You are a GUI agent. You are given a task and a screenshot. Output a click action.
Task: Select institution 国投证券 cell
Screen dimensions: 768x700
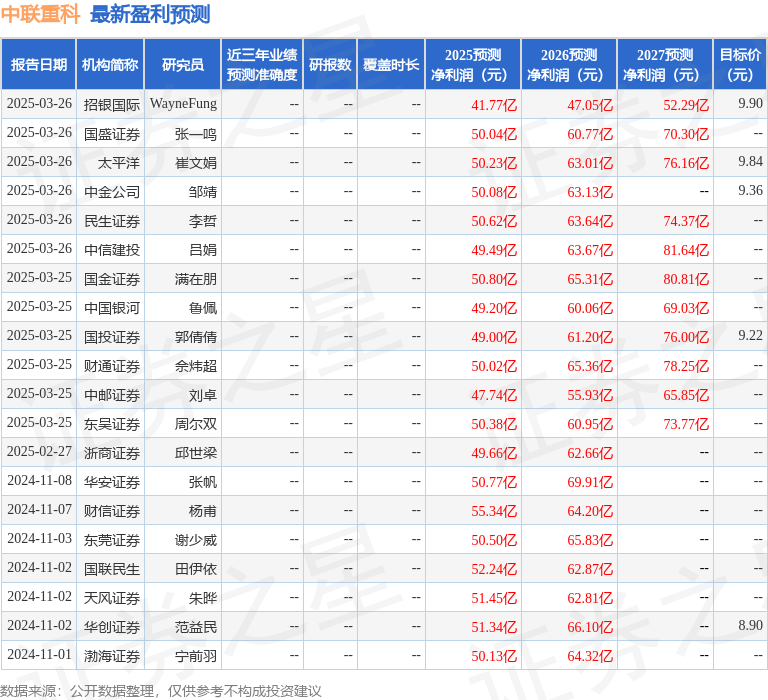click(112, 337)
